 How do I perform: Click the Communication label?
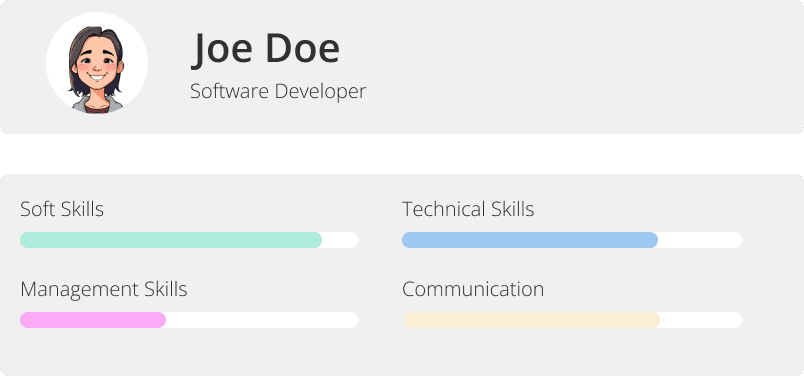(x=473, y=289)
